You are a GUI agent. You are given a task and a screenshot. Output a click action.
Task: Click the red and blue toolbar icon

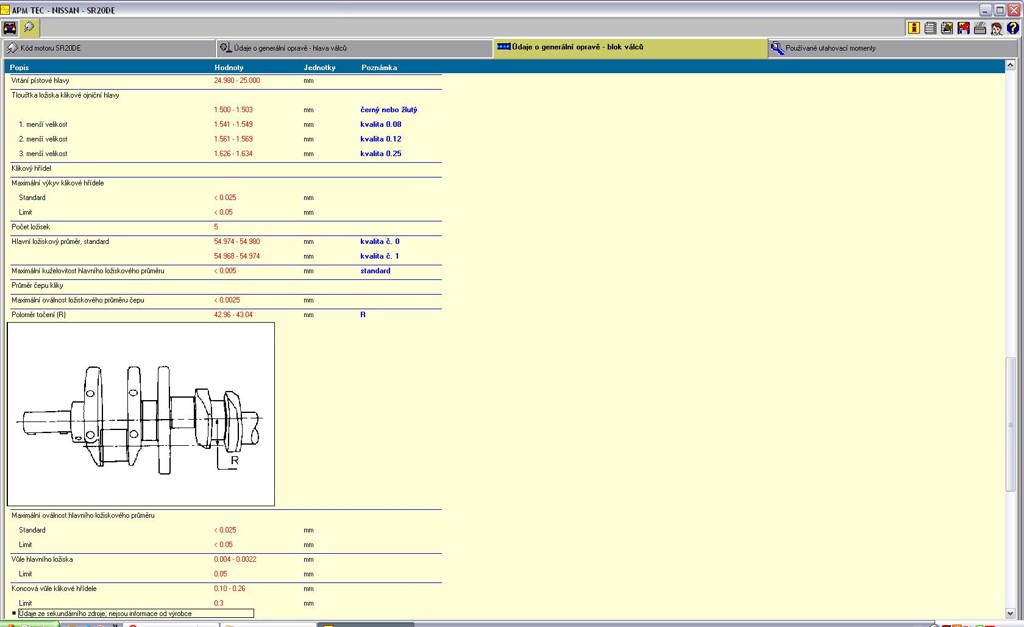point(963,28)
